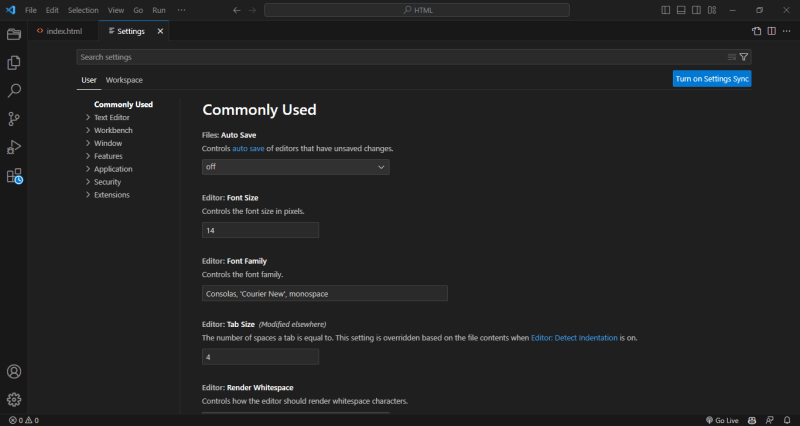Go forward with the right arrow

[252, 10]
